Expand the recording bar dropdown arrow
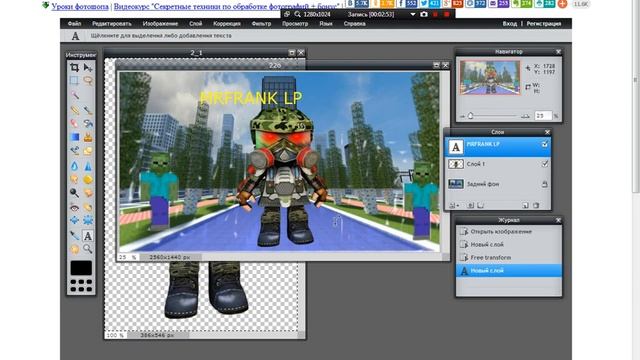 [413, 14]
